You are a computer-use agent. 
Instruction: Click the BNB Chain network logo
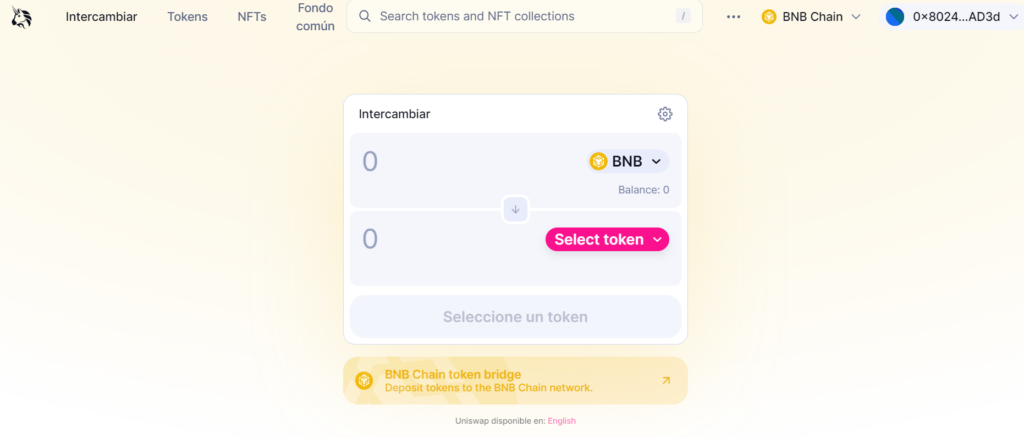[769, 17]
